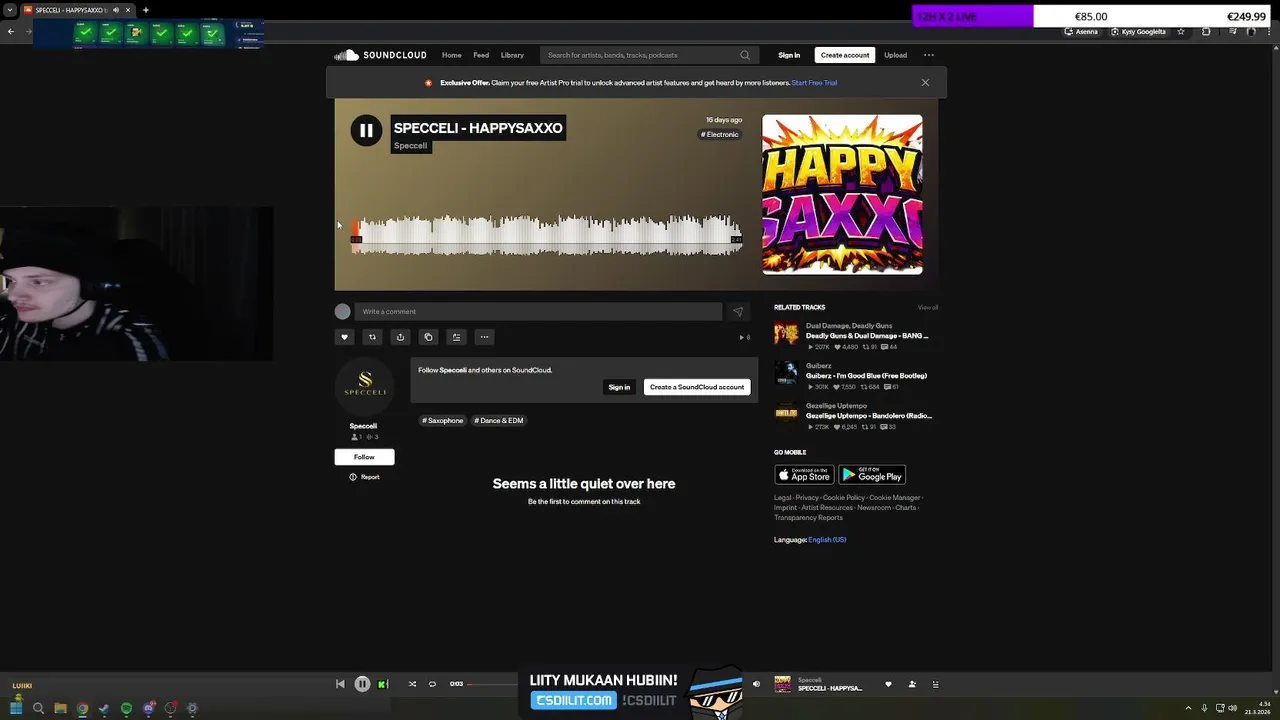Viewport: 1280px width, 720px height.
Task: Mute the browser tab audio icon
Action: [116, 10]
